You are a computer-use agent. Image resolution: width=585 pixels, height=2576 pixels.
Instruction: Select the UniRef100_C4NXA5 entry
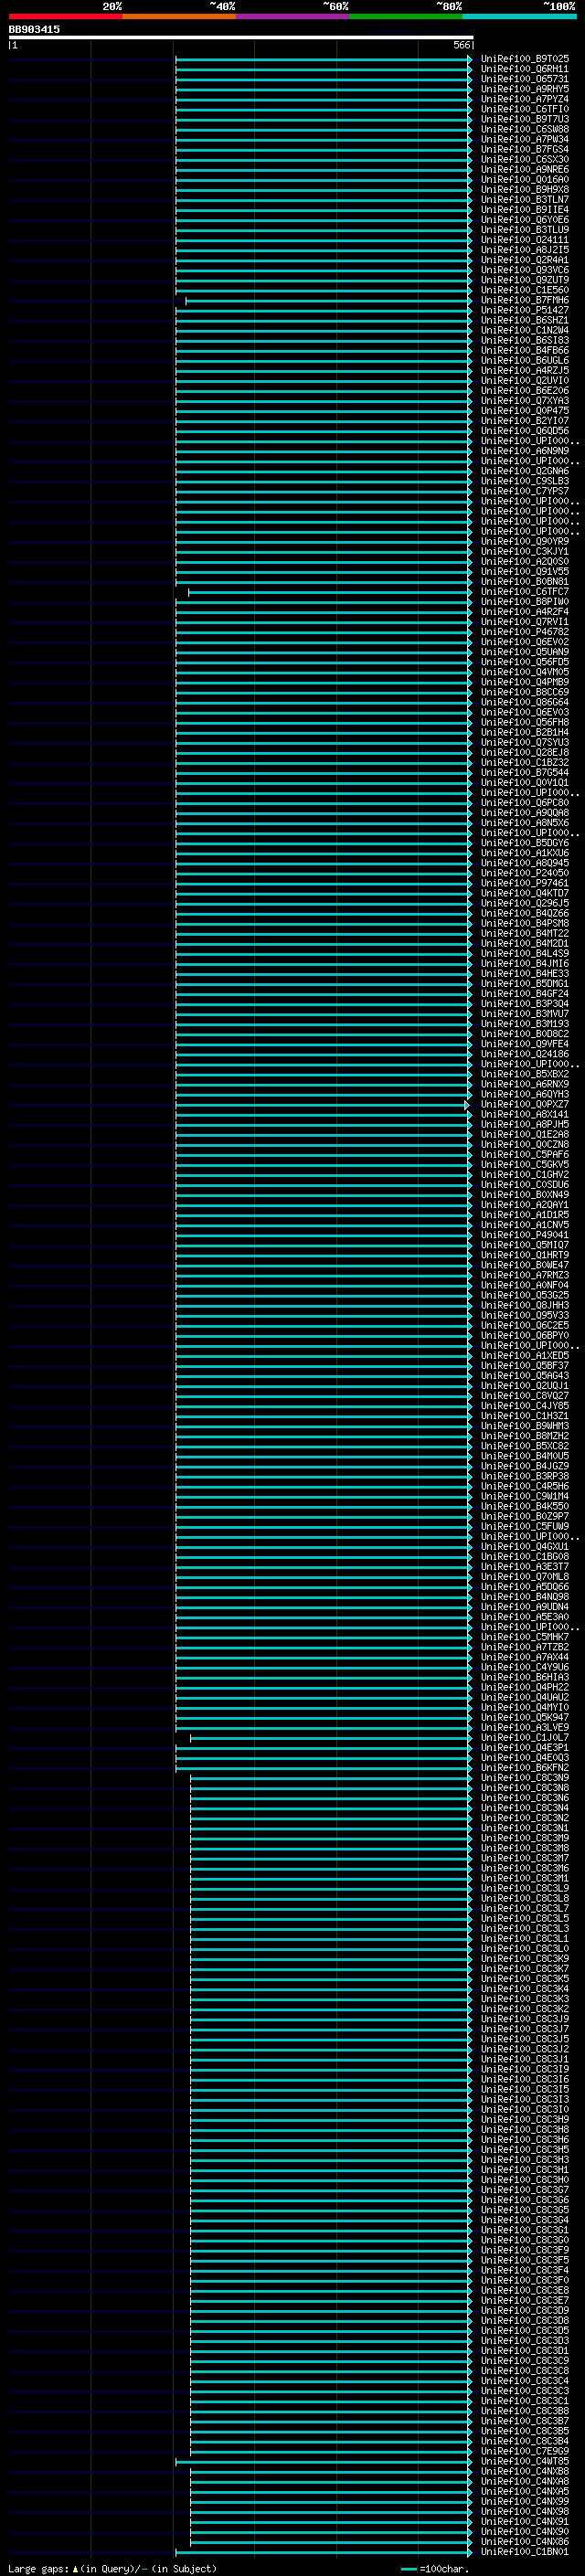point(524,2491)
